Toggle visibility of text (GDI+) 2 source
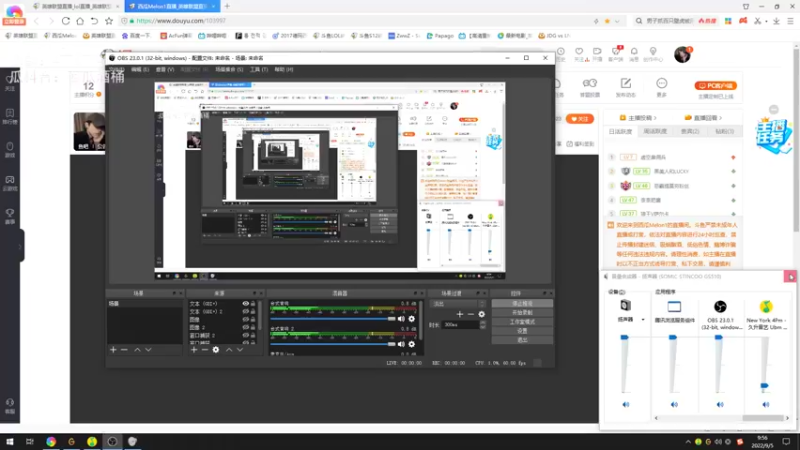Image resolution: width=800 pixels, height=450 pixels. pos(245,311)
